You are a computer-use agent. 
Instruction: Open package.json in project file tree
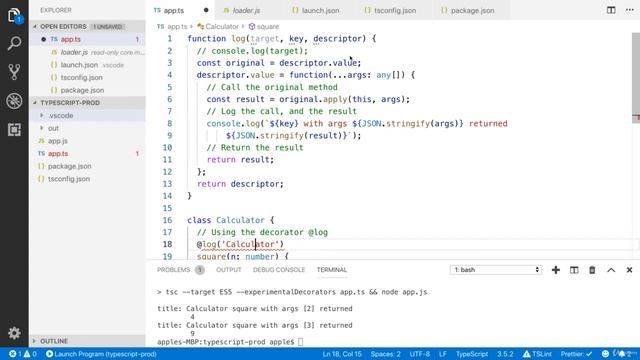pyautogui.click(x=87, y=166)
